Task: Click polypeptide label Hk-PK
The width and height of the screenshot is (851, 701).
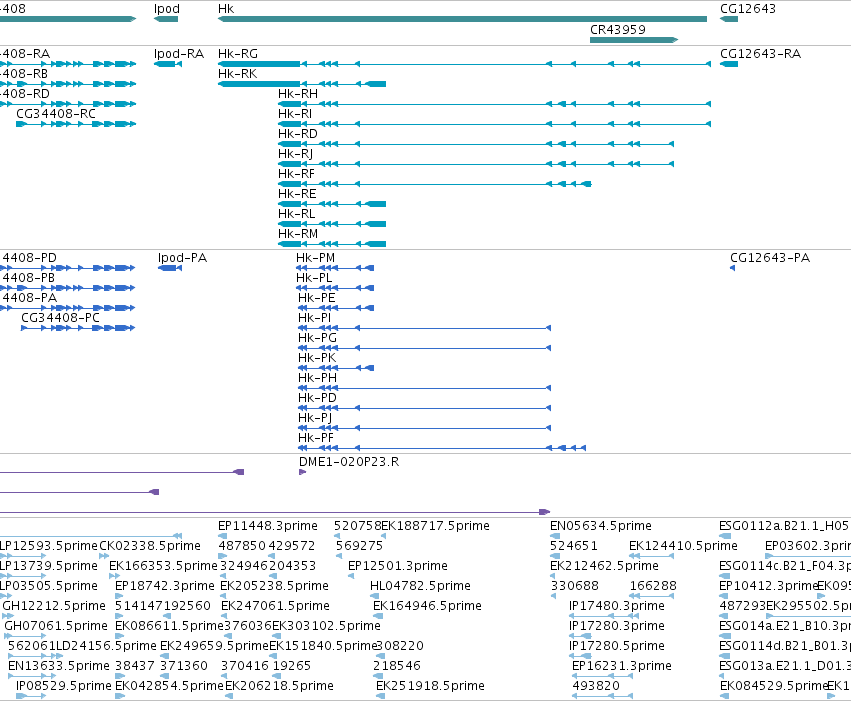Action: 317,358
